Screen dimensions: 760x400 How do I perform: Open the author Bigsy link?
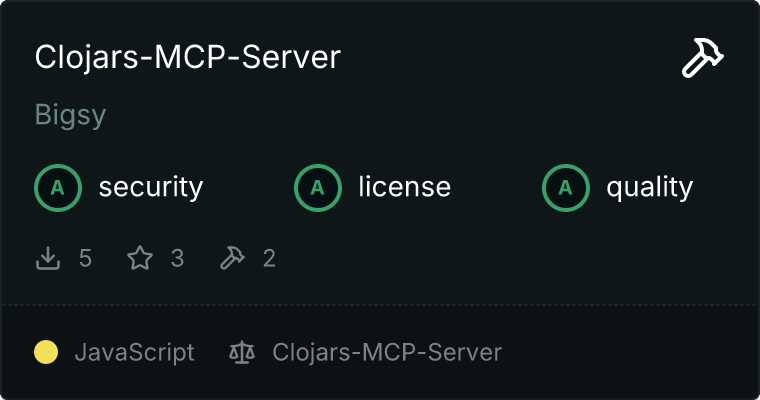tap(70, 115)
